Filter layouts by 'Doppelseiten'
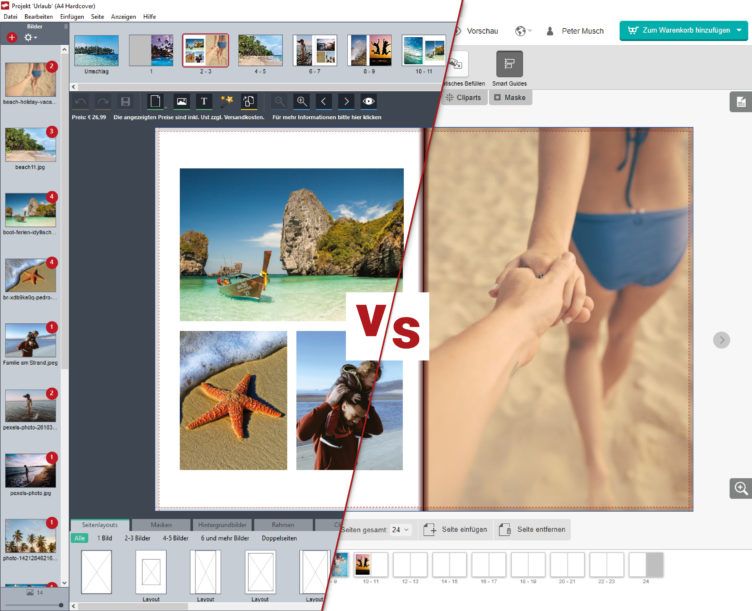This screenshot has width=752, height=611. [279, 538]
